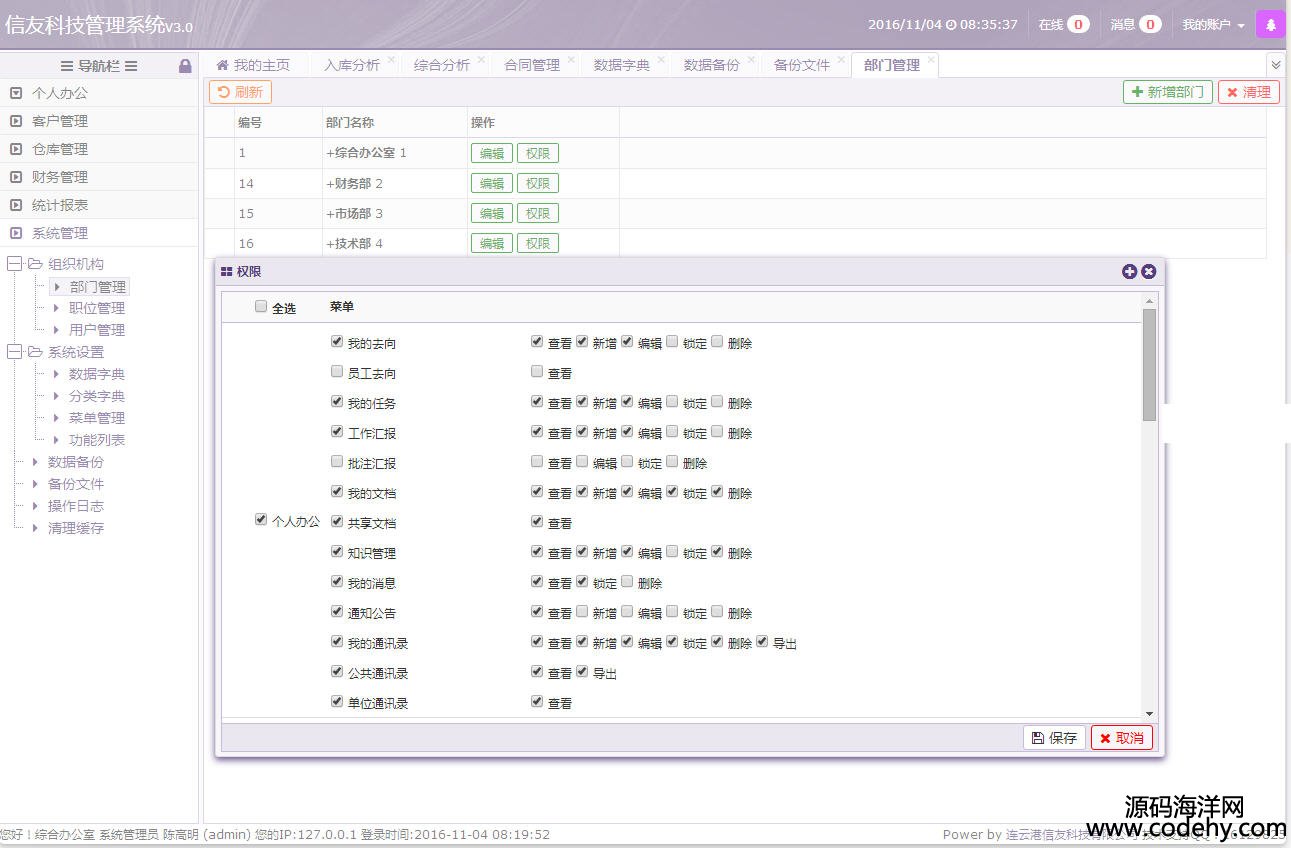Toggle the 全选 checkbox
This screenshot has width=1291, height=848.
pyautogui.click(x=261, y=307)
